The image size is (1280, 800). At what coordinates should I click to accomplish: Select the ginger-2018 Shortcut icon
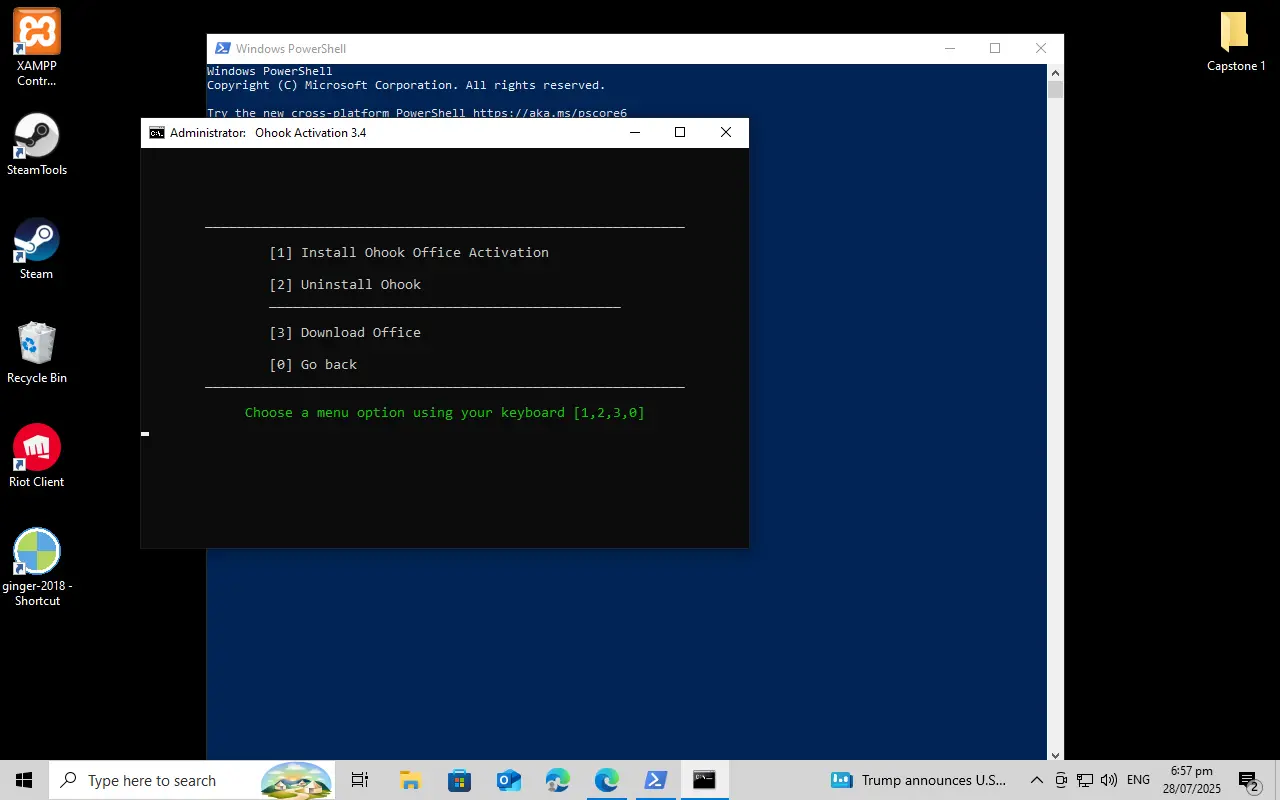coord(37,567)
